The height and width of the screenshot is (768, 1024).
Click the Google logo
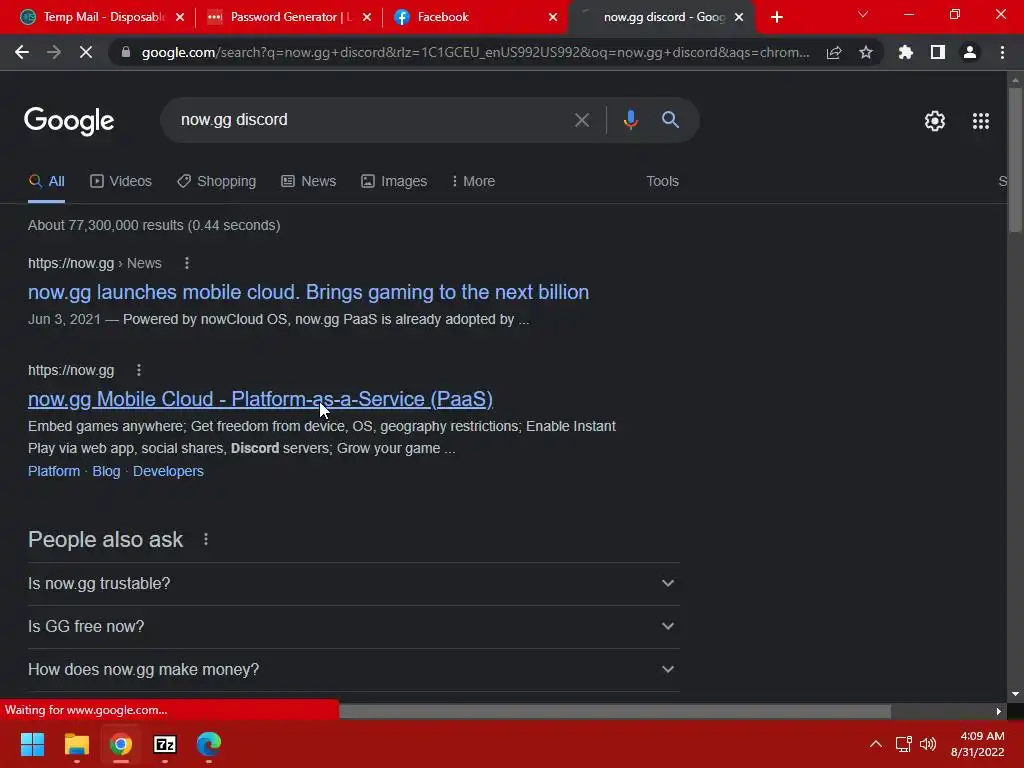tap(69, 121)
